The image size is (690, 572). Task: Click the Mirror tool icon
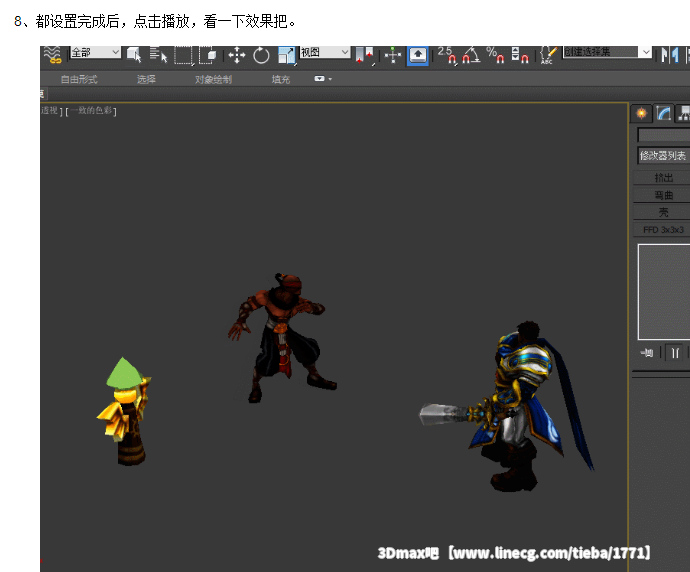670,55
